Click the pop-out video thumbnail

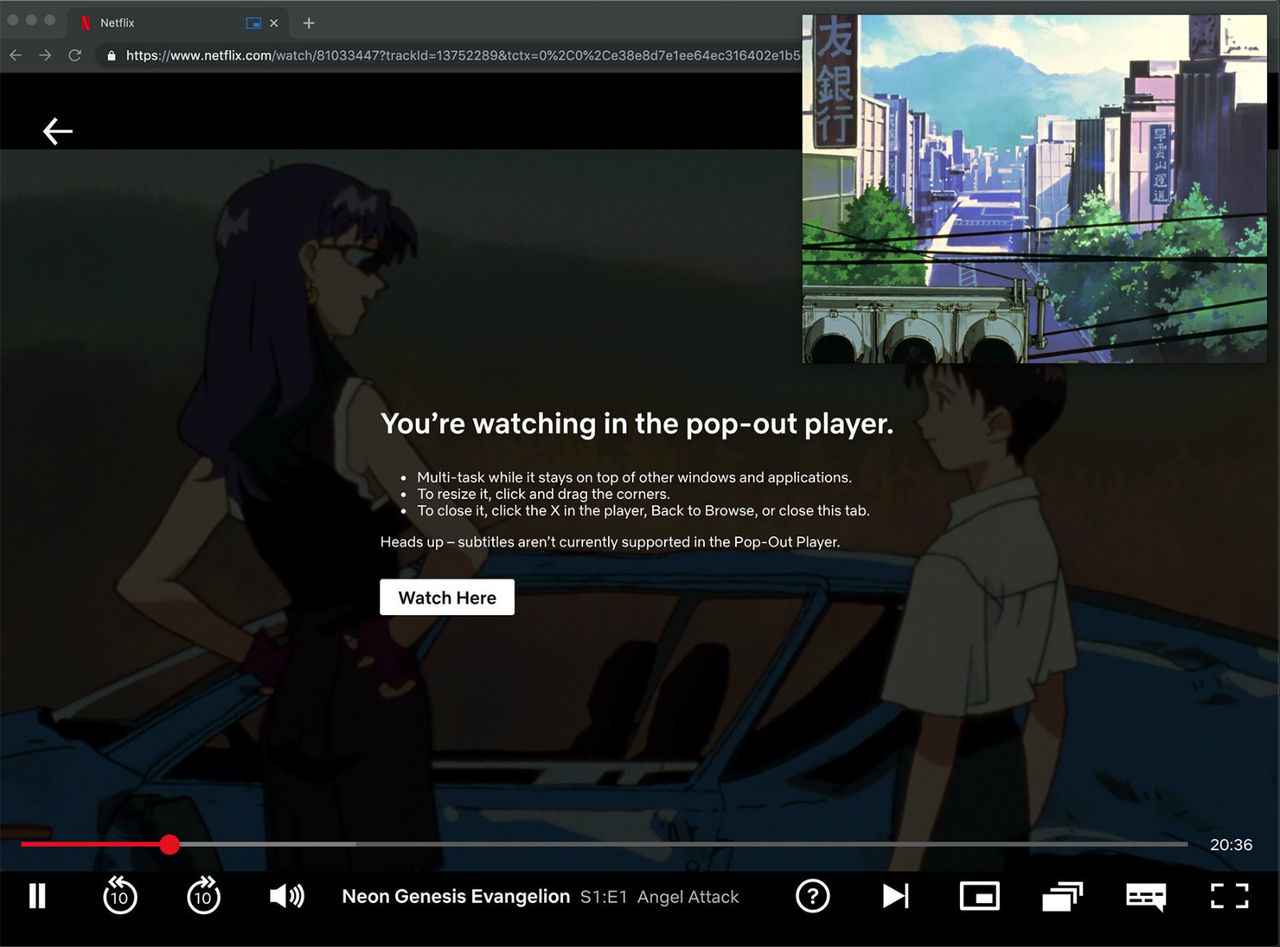(1035, 187)
